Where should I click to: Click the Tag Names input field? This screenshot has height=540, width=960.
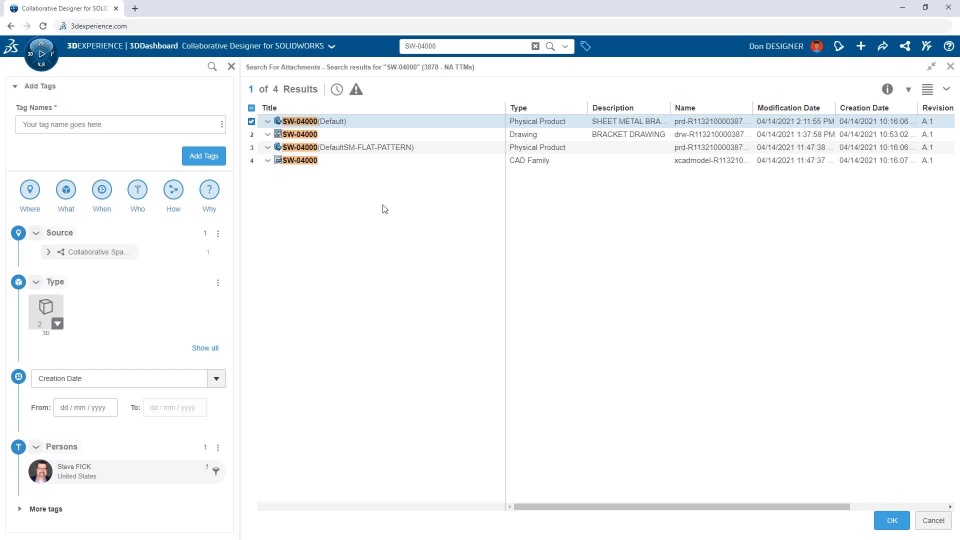tap(120, 124)
